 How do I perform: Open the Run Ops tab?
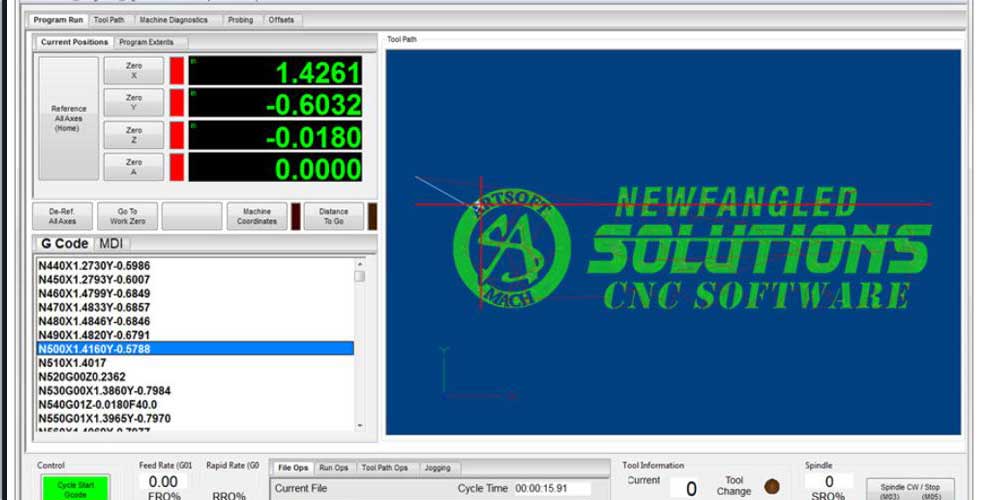tap(334, 467)
